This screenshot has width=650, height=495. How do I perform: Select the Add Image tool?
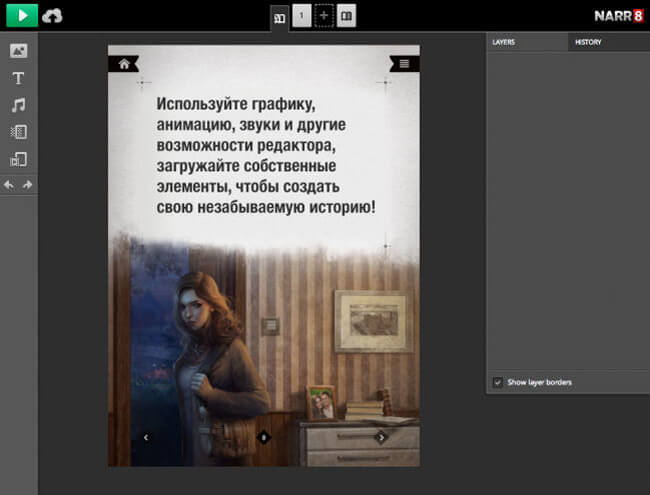click(x=19, y=51)
